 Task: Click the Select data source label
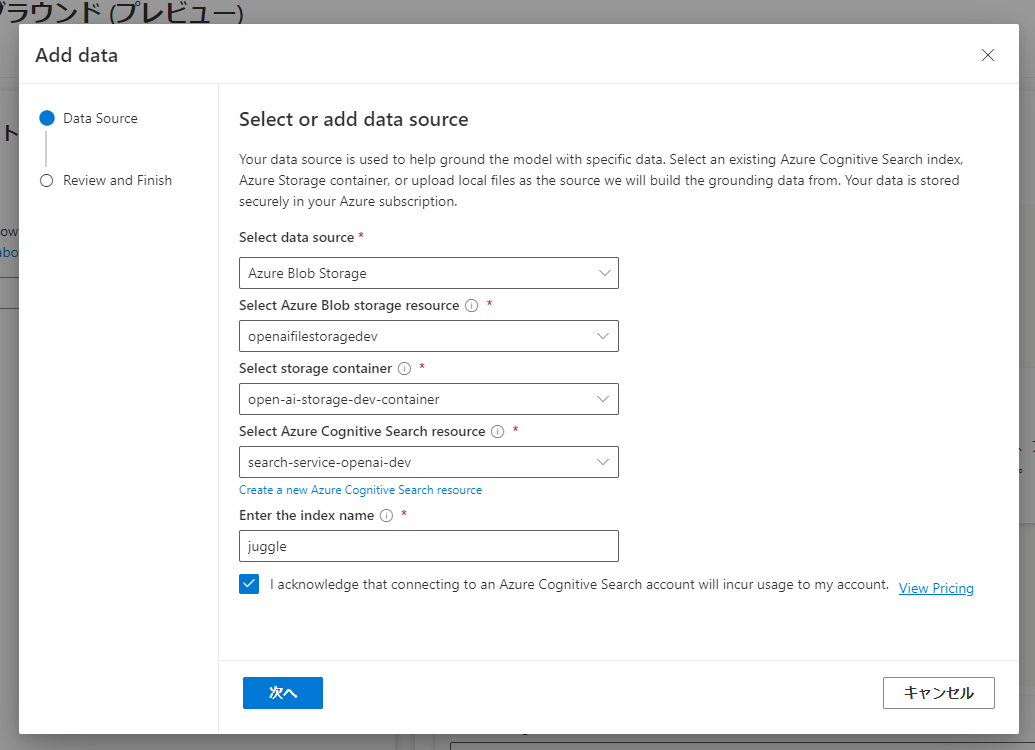pos(296,238)
